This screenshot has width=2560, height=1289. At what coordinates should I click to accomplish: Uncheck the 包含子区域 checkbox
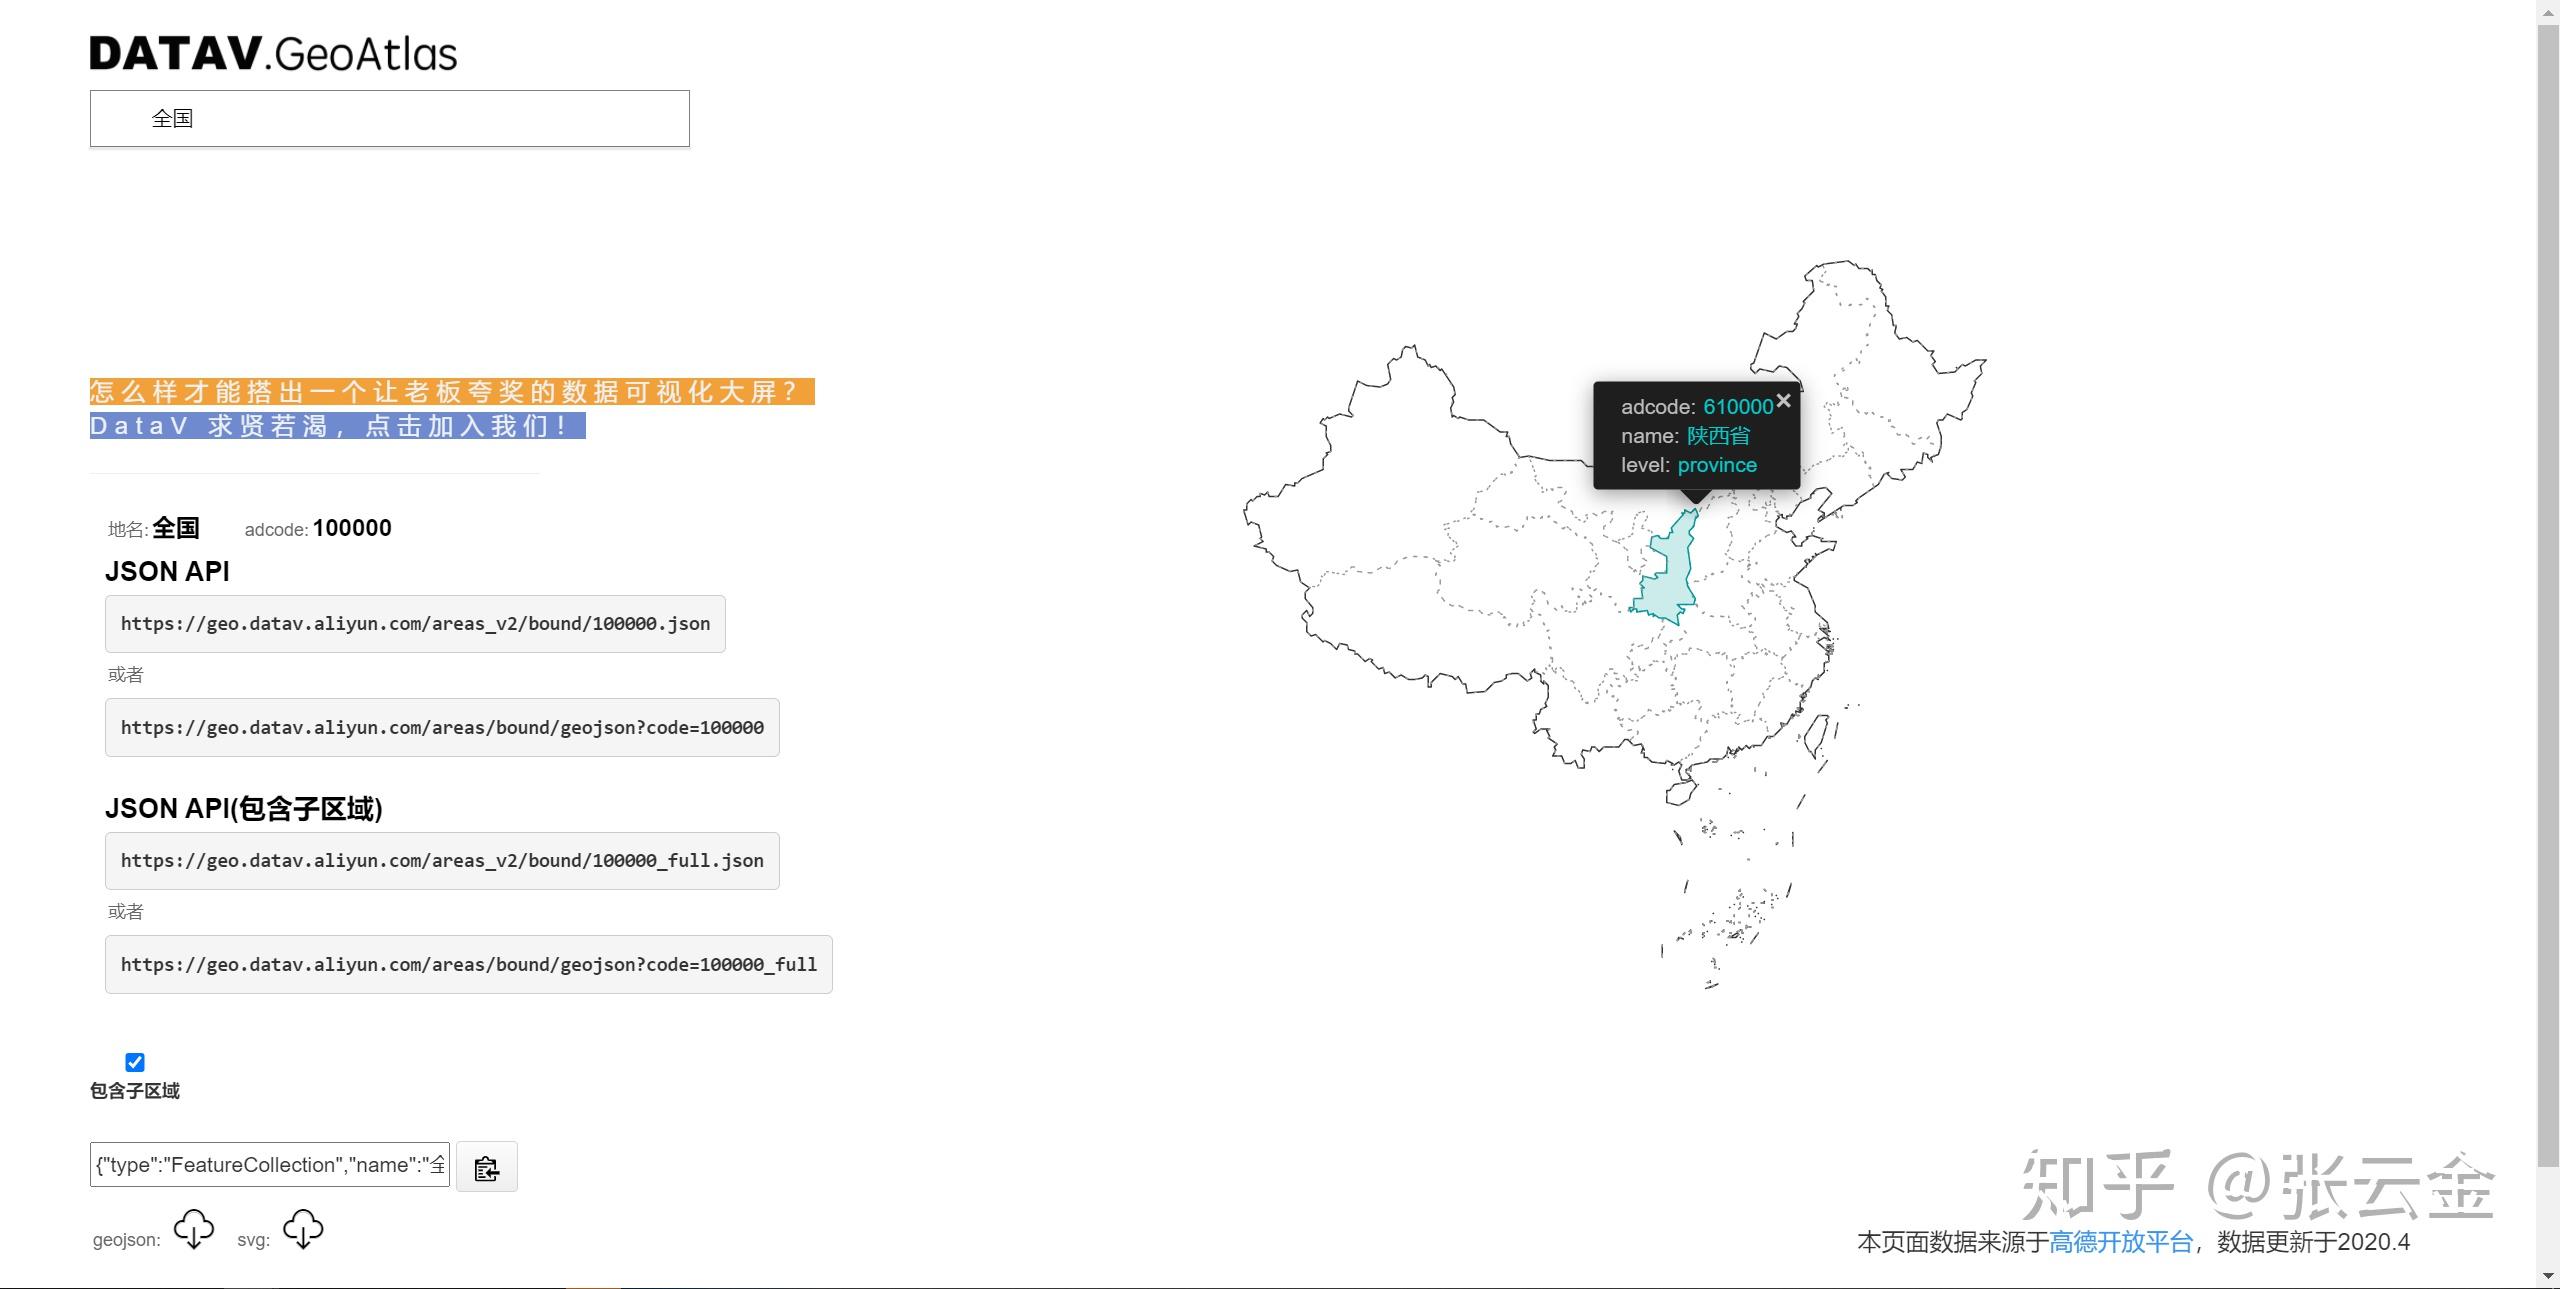tap(135, 1062)
